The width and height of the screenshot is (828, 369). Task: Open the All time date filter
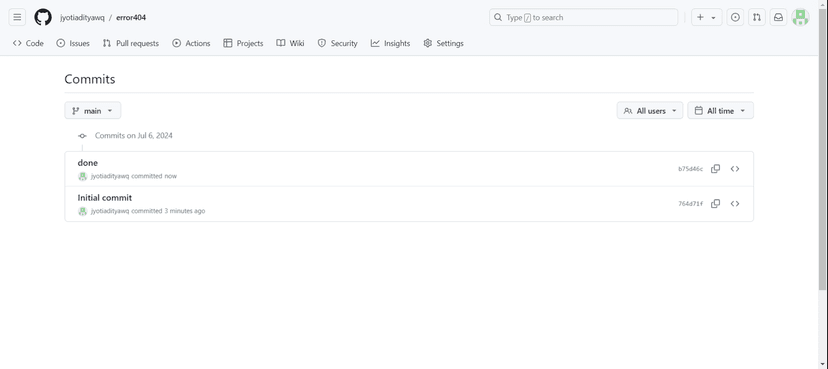[720, 111]
